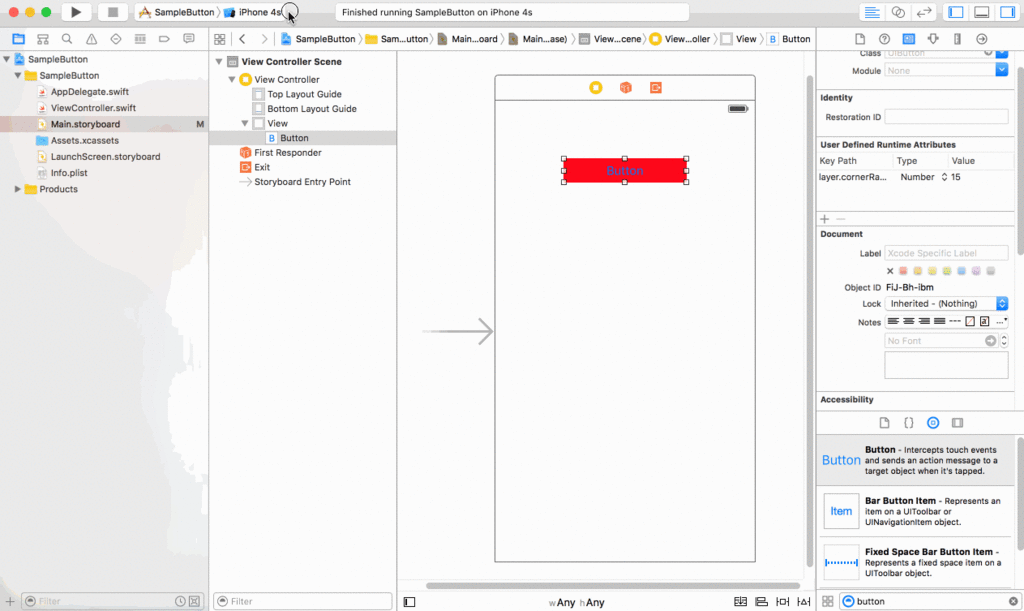Open the Number type selector
This screenshot has width=1024, height=611.
[x=944, y=177]
